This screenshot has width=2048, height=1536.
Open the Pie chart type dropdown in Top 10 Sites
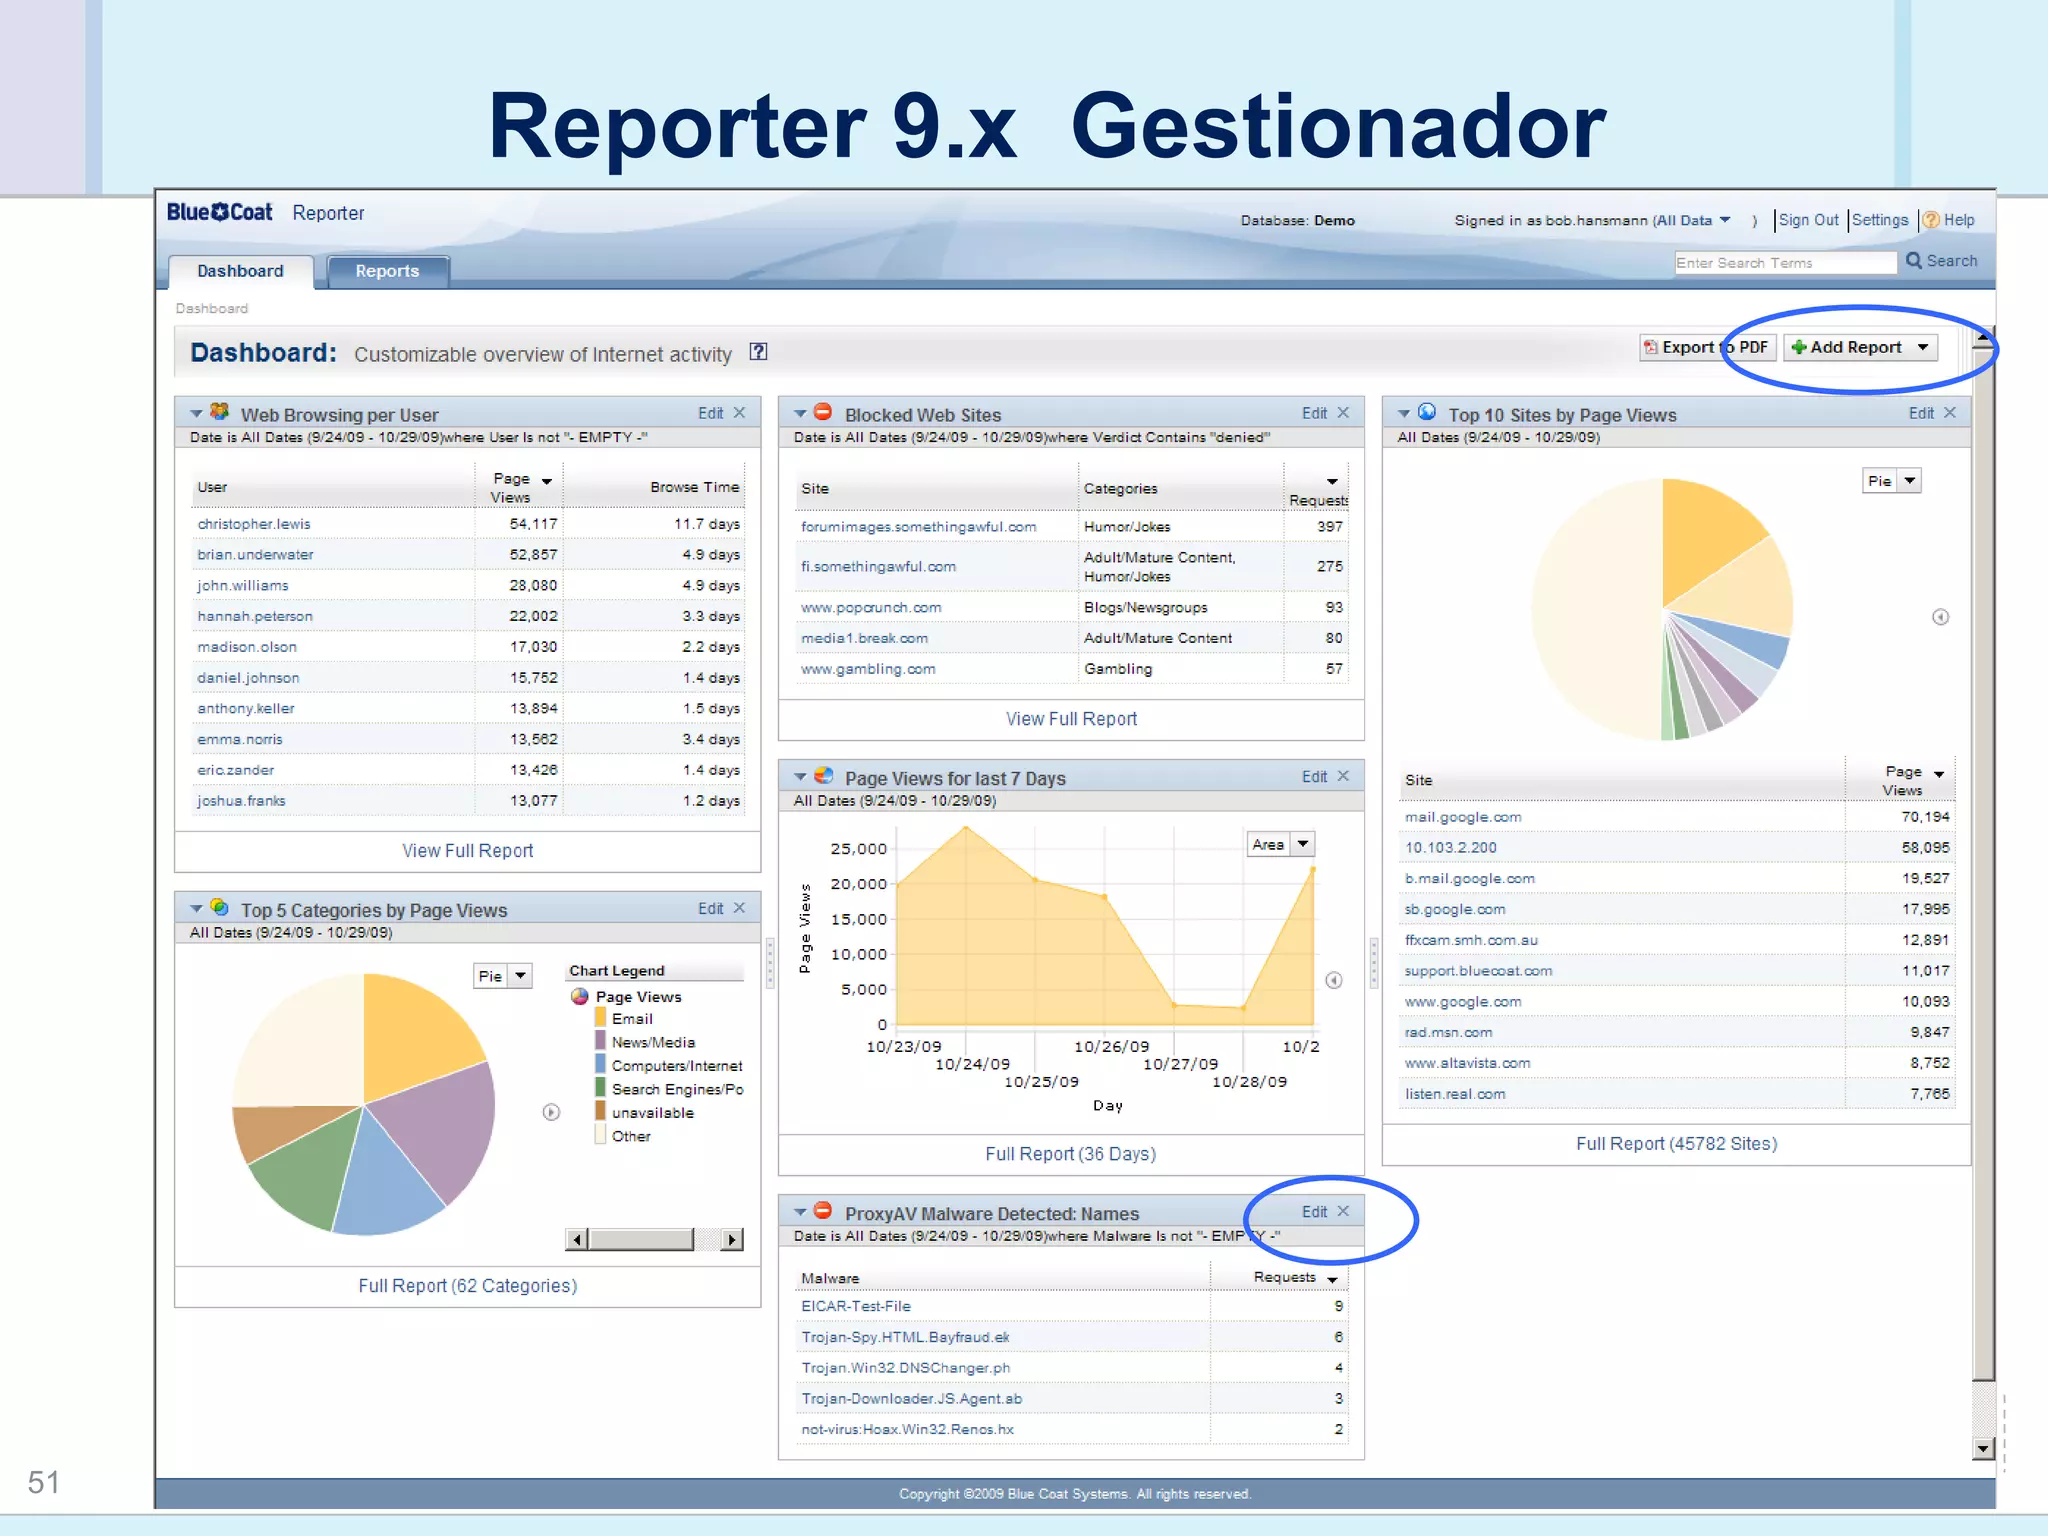(x=1910, y=481)
